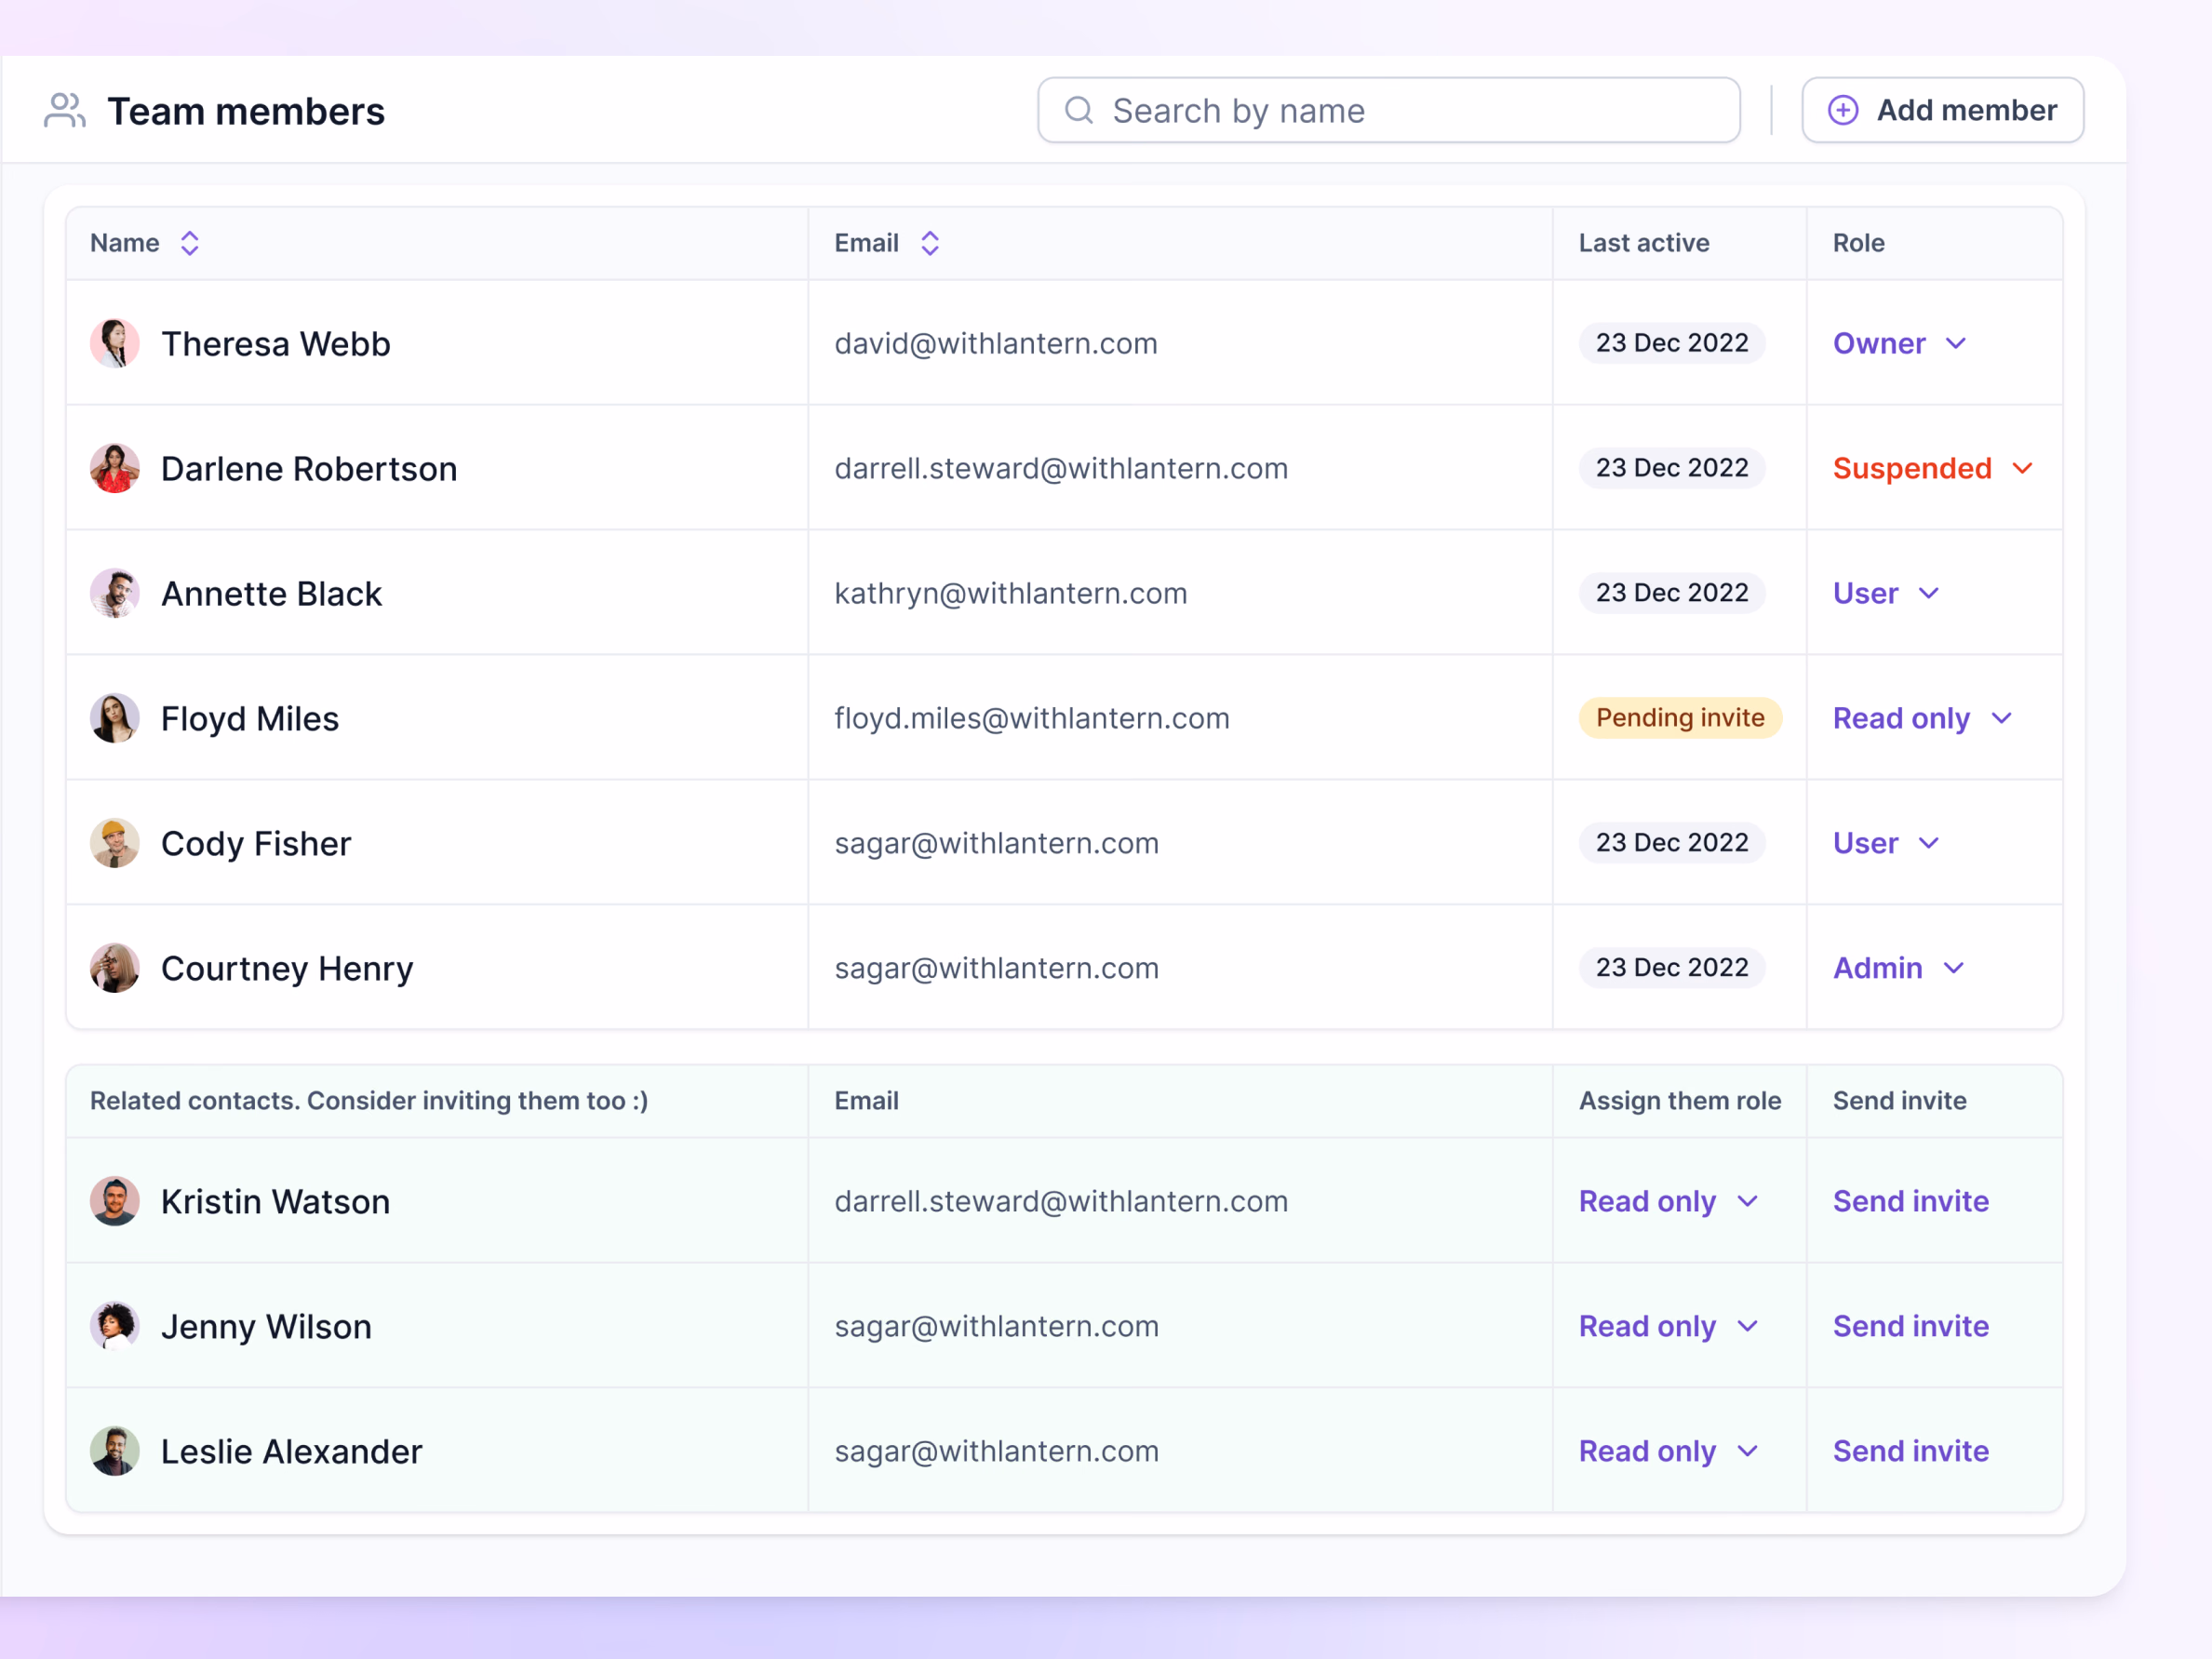Send invite to Jenny Wilson
Image resolution: width=2212 pixels, height=1659 pixels.
[1910, 1326]
